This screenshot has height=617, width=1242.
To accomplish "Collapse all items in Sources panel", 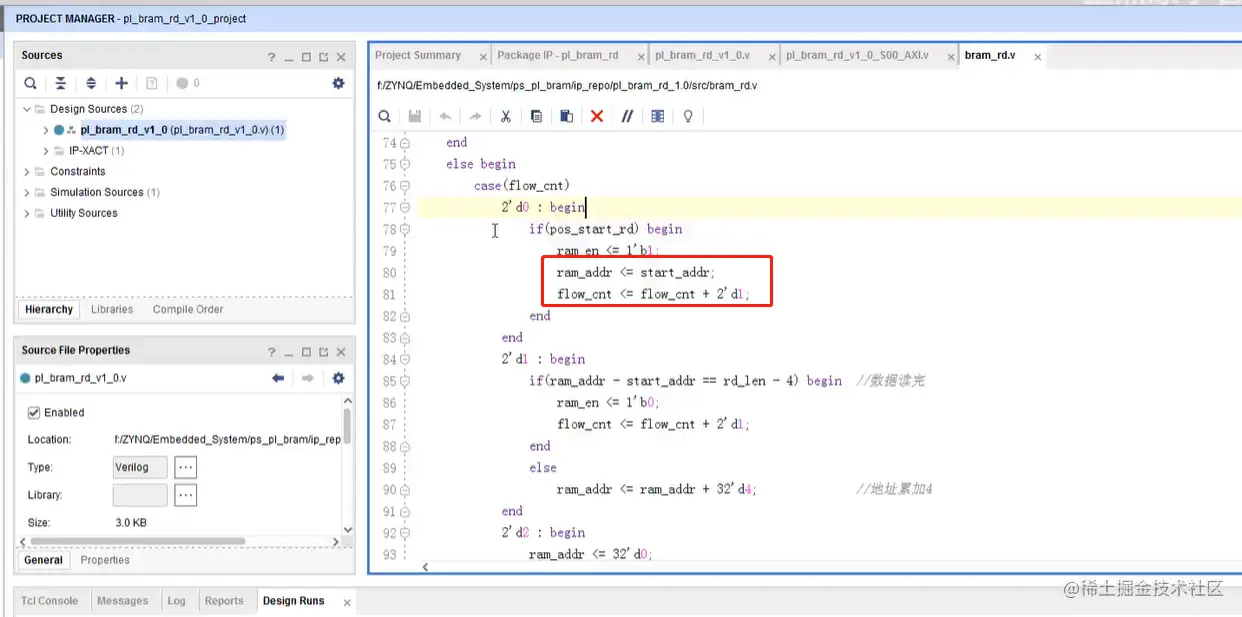I will [61, 83].
